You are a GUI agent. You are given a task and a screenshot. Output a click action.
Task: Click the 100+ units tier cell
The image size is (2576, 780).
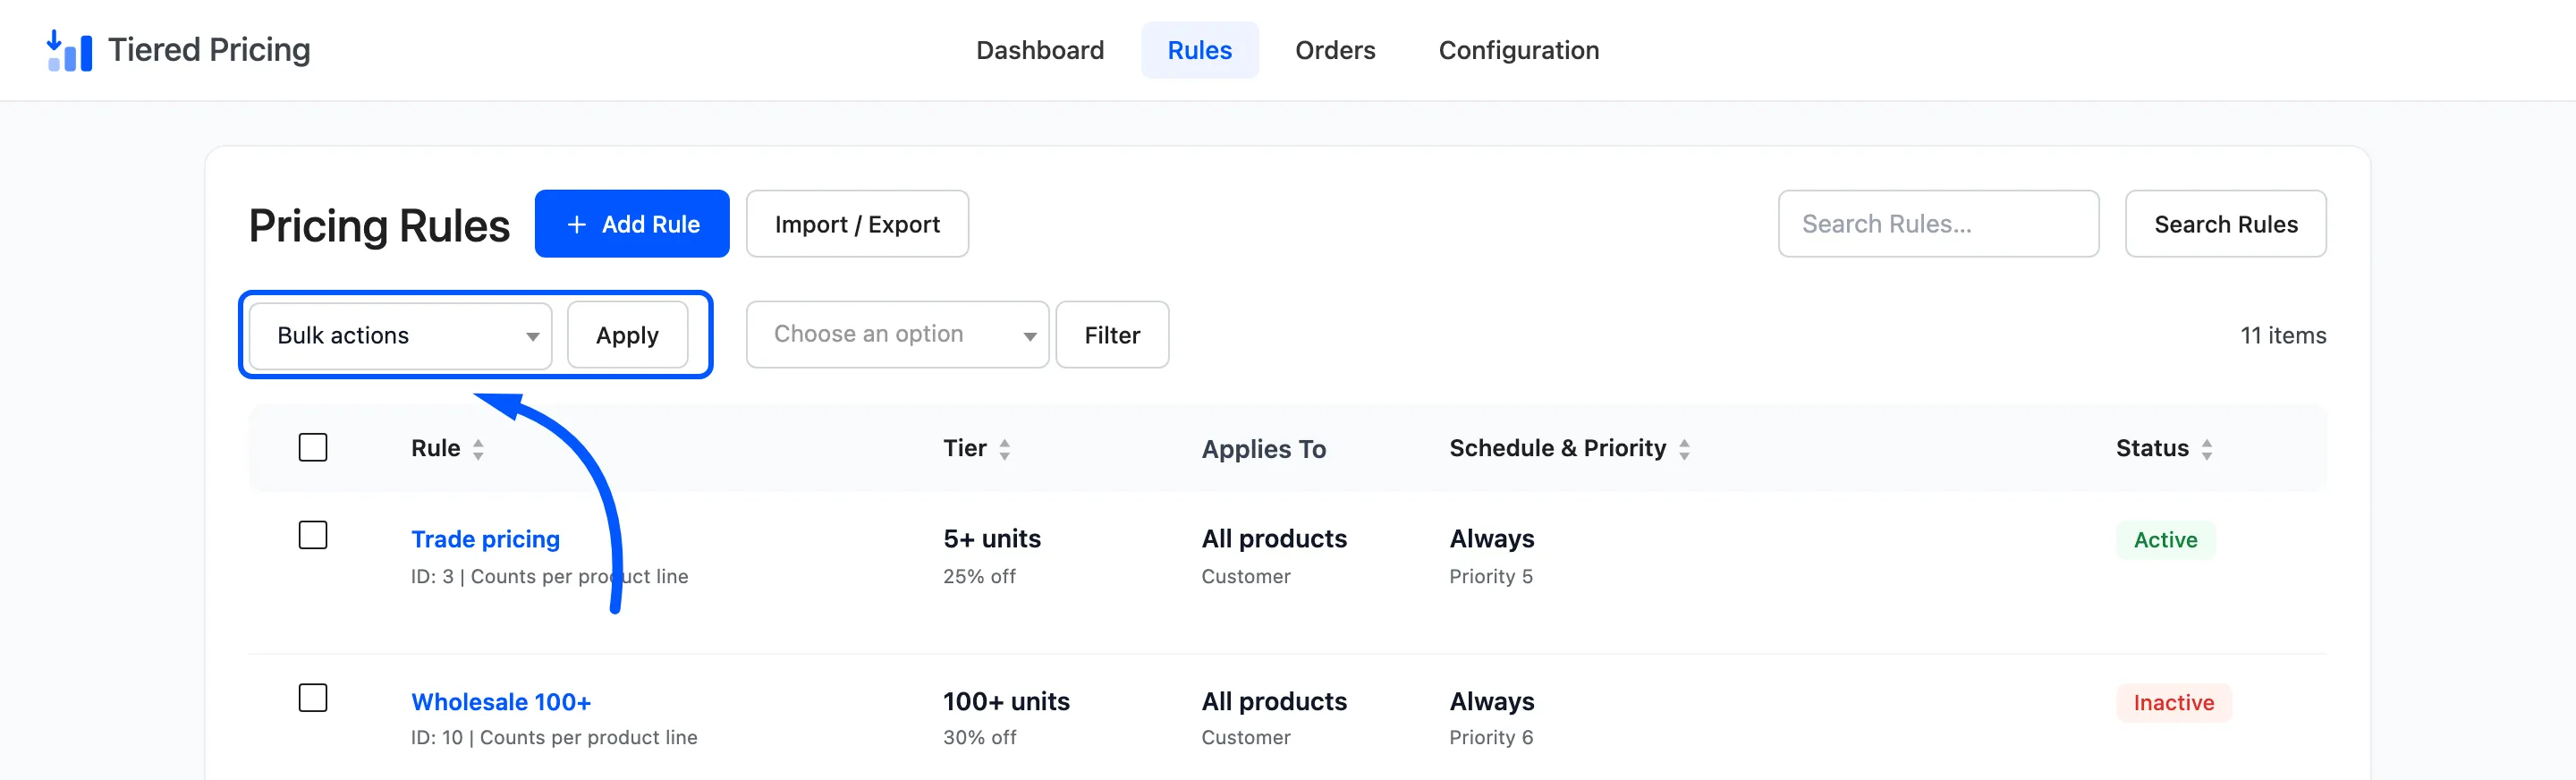point(1006,702)
